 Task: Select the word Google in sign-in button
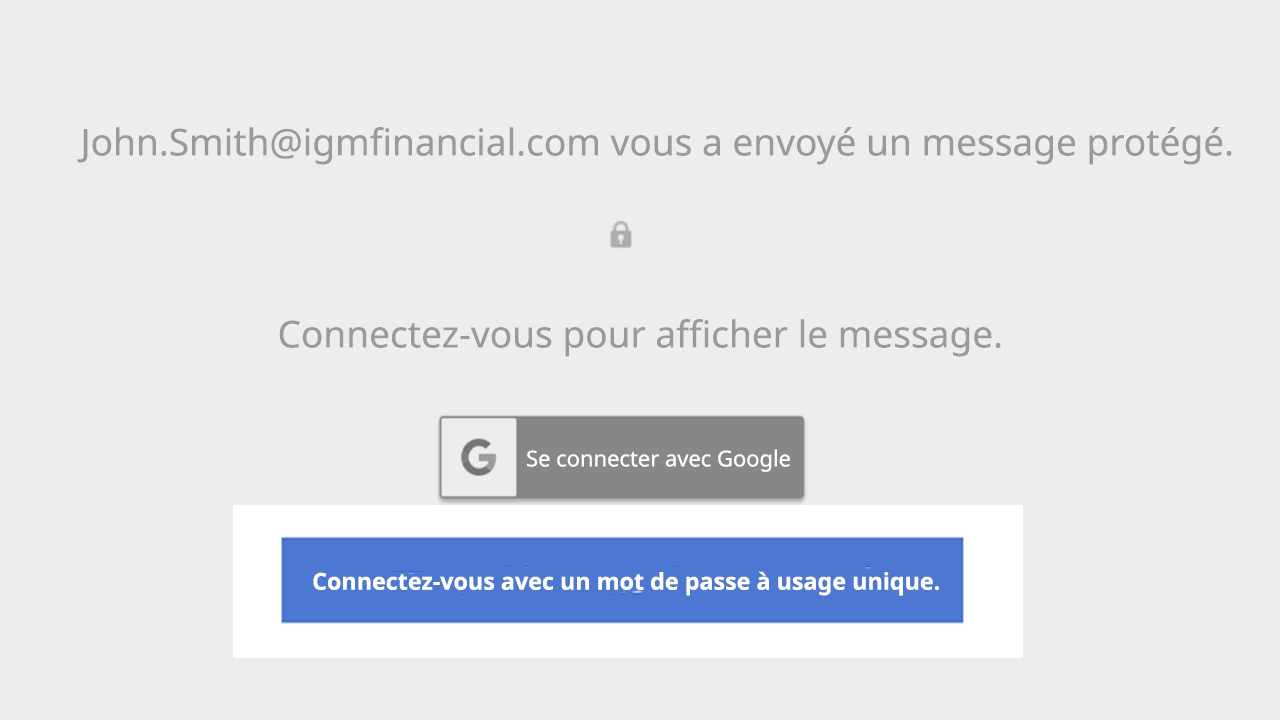tap(754, 459)
